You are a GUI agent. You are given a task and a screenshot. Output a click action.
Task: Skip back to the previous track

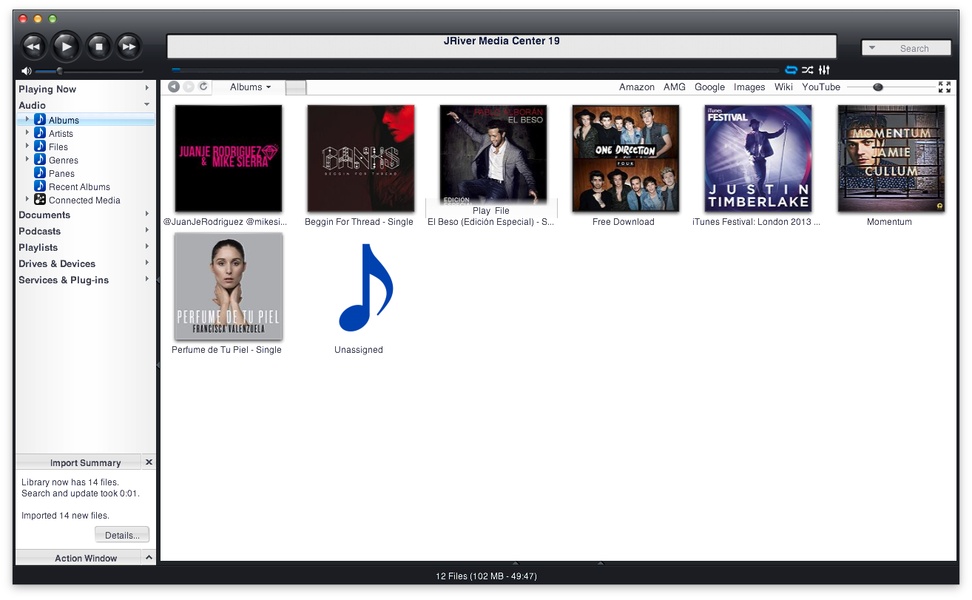coord(34,46)
